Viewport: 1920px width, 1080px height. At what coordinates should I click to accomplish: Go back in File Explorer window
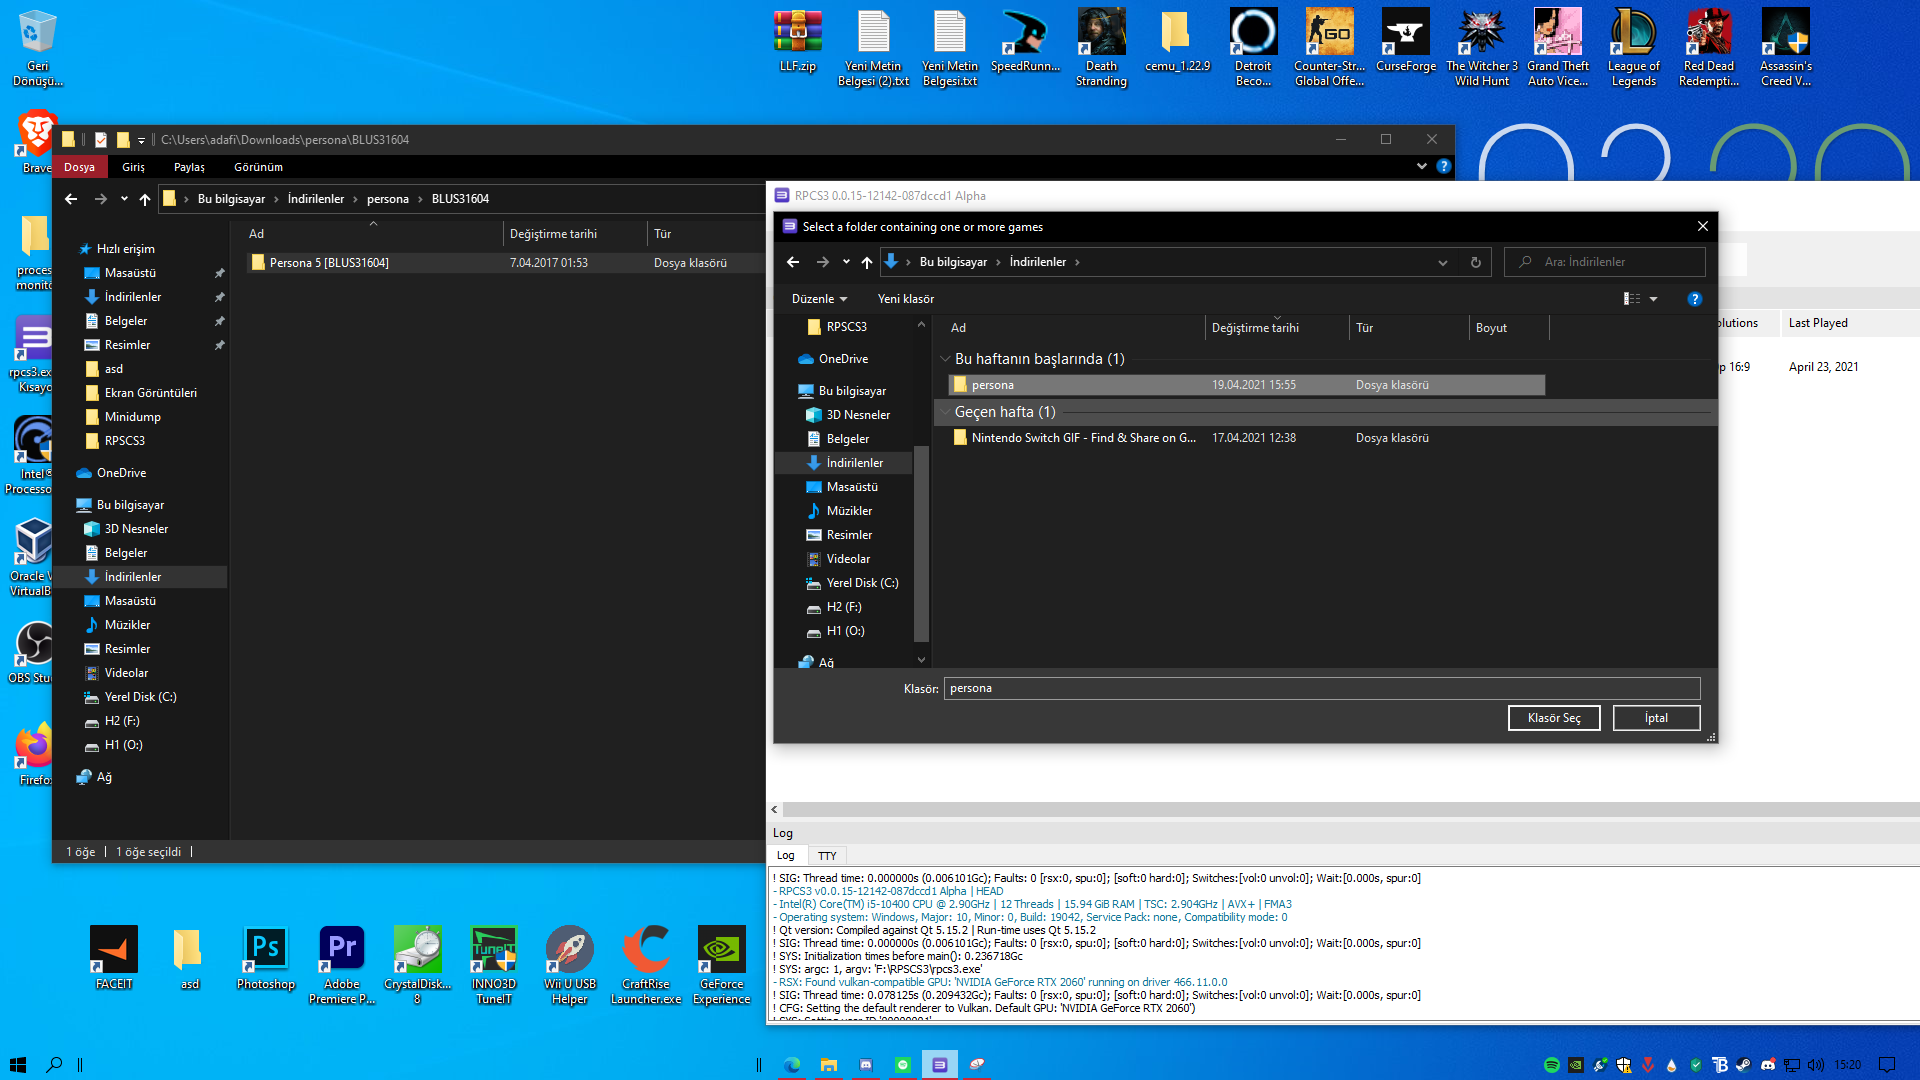point(71,199)
